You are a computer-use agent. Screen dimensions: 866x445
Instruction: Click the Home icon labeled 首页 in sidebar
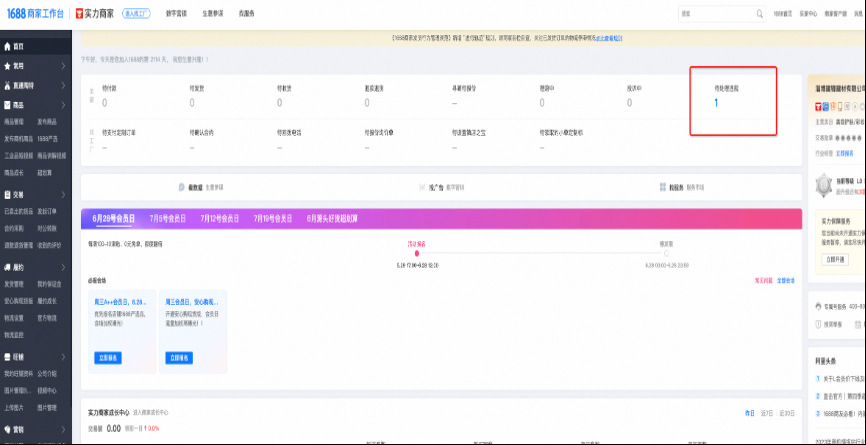pos(7,46)
